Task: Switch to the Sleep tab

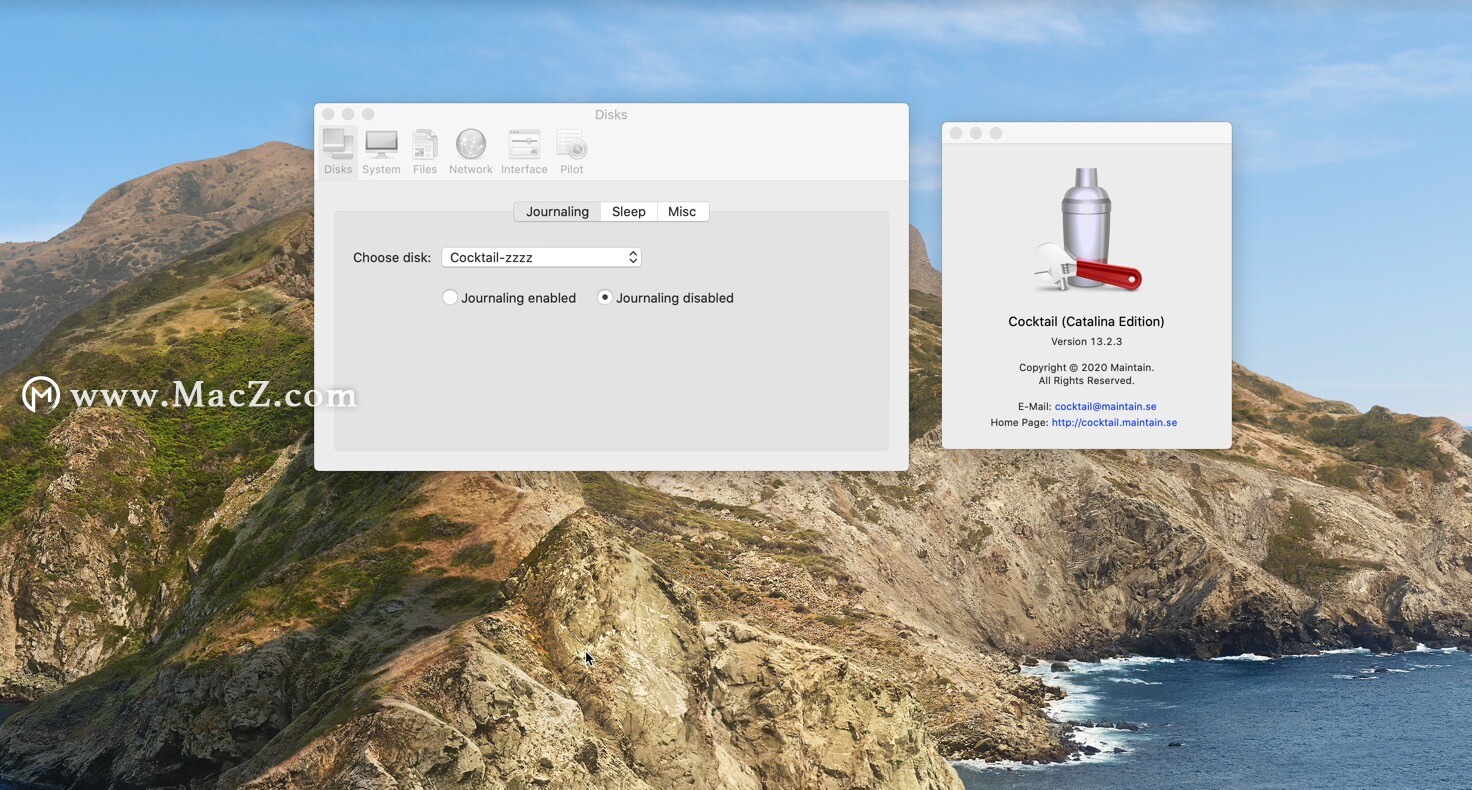Action: click(x=629, y=211)
